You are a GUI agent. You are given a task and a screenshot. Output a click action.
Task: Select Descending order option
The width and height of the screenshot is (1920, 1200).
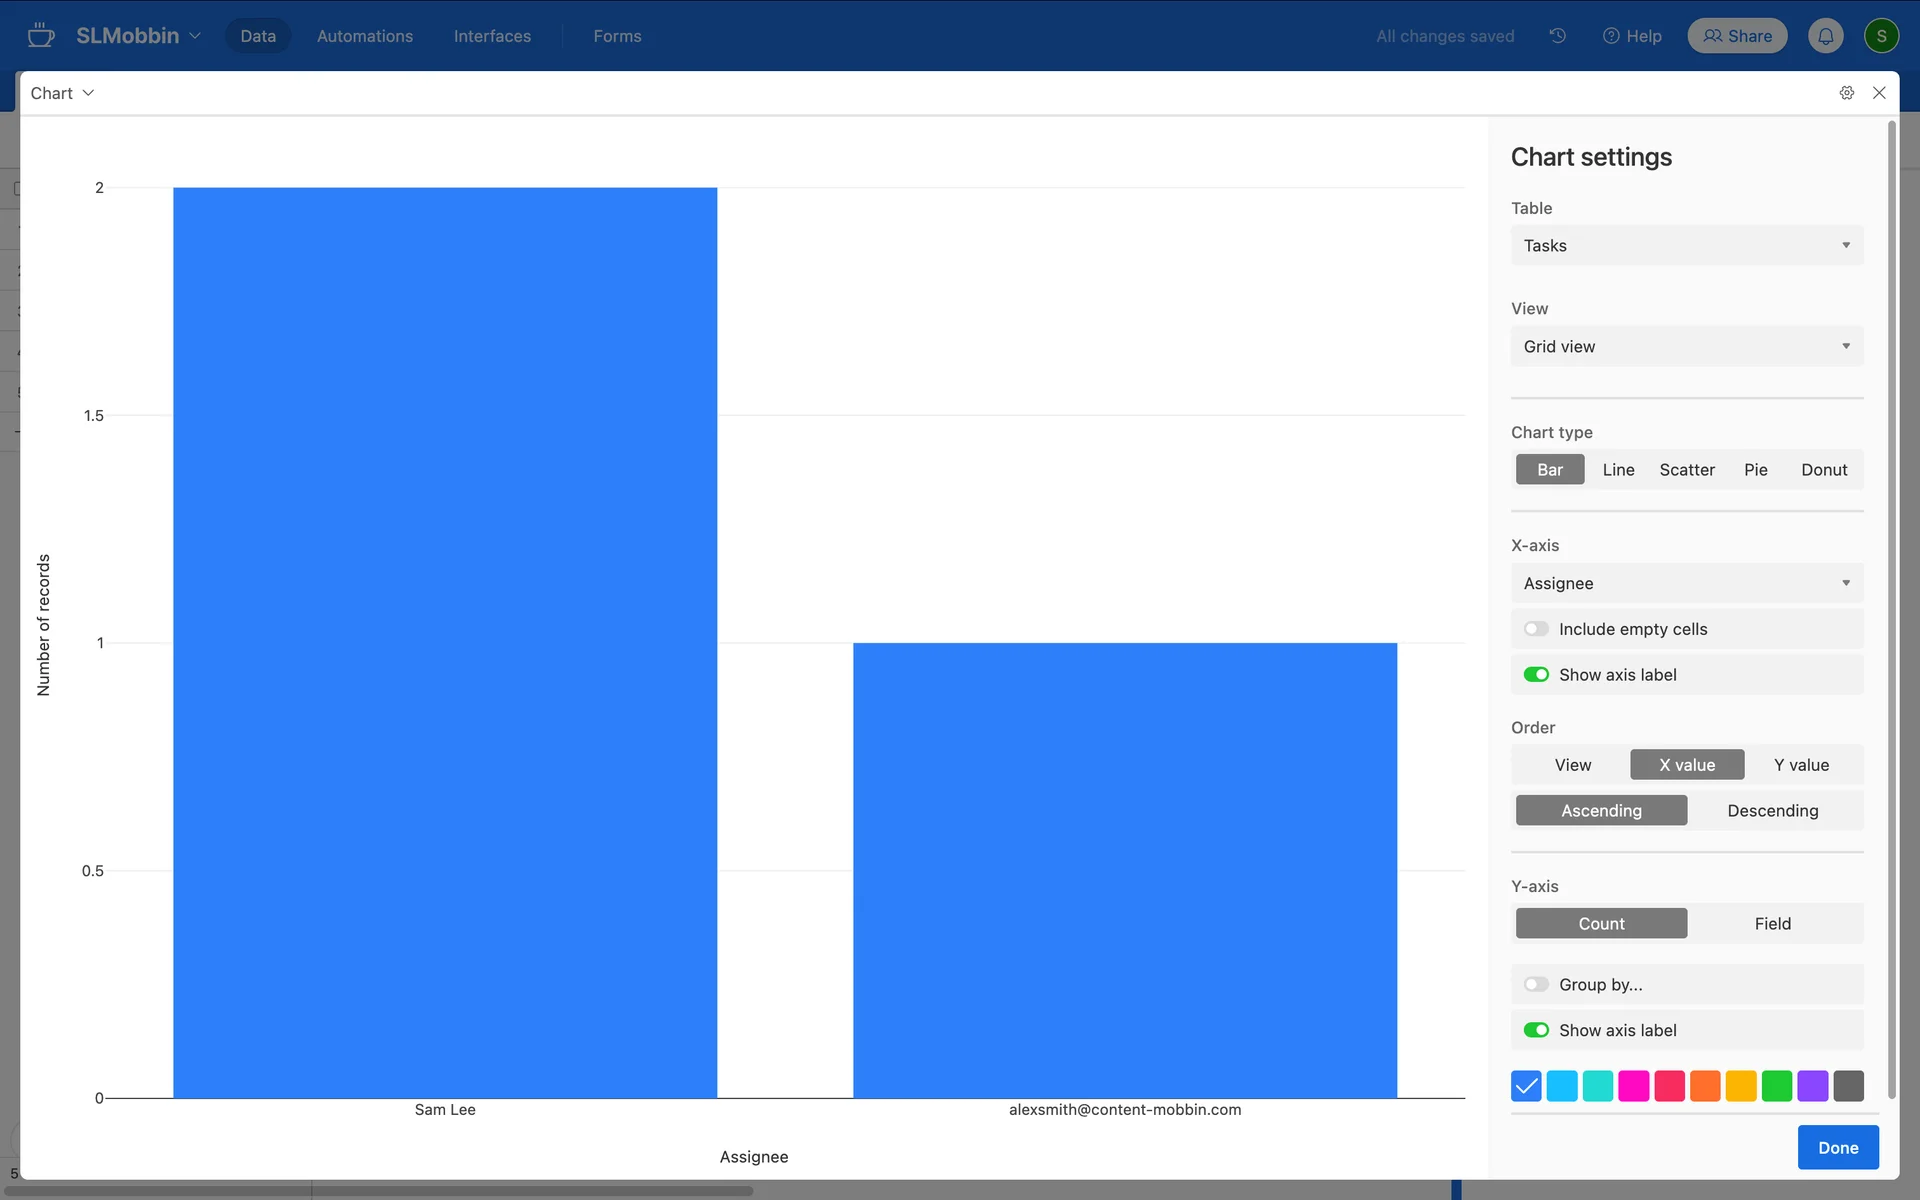tap(1772, 811)
